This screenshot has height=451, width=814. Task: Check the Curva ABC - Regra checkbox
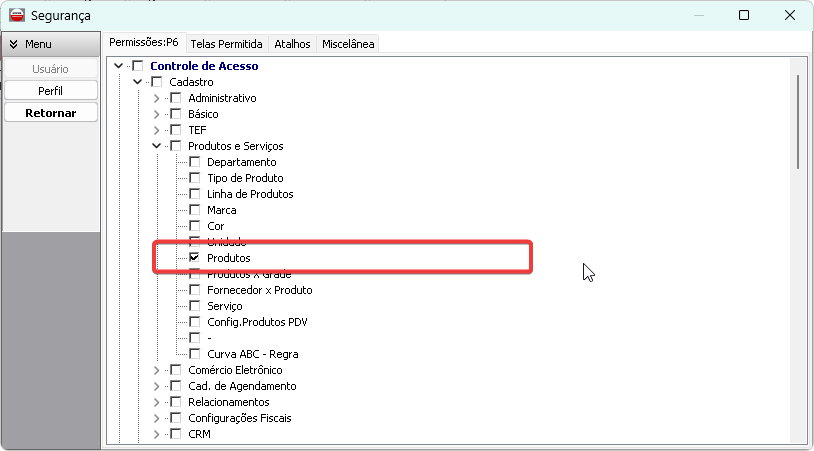pyautogui.click(x=195, y=354)
